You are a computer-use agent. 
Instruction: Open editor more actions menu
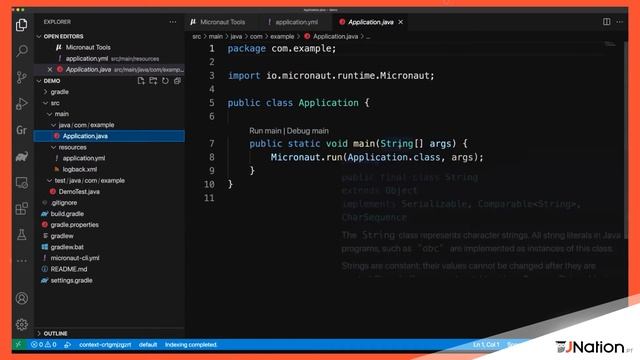click(620, 22)
